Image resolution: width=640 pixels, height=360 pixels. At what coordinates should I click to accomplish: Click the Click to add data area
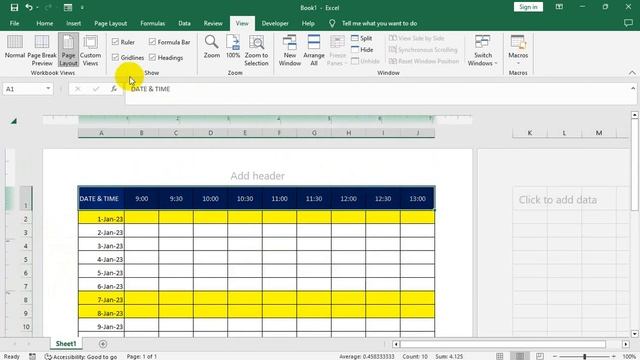coord(558,200)
